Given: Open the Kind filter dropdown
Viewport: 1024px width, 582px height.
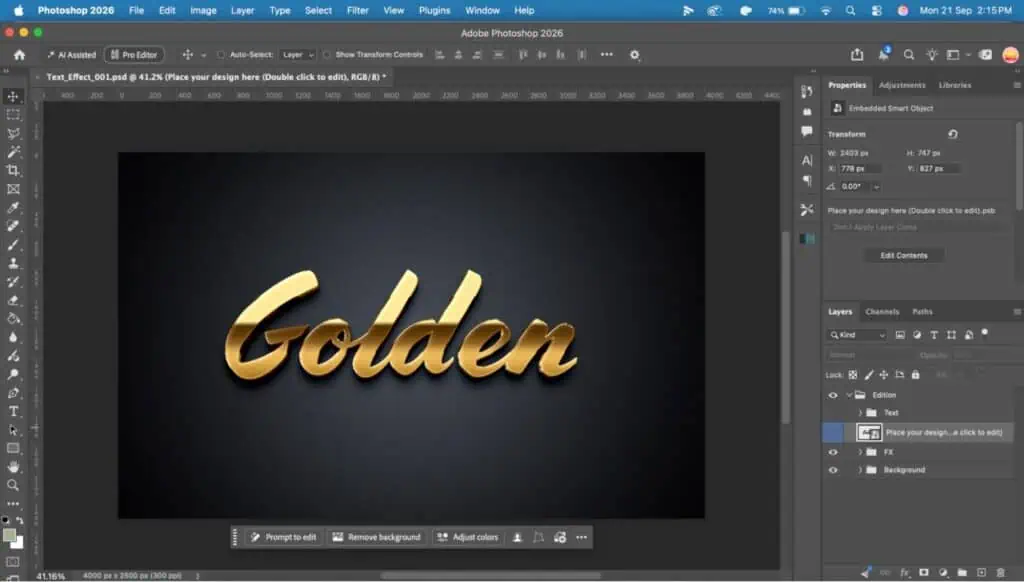Looking at the screenshot, I should 857,335.
